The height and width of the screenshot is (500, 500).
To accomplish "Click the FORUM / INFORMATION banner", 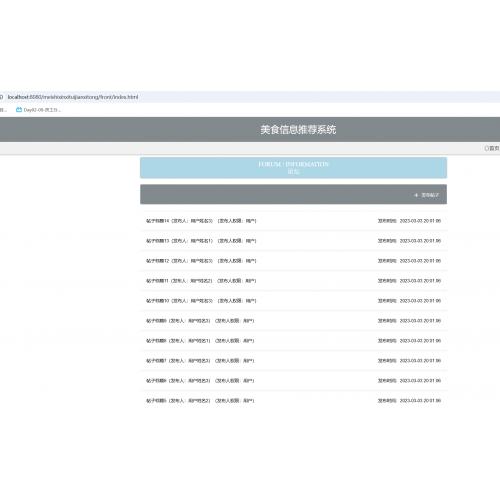I will 293,168.
